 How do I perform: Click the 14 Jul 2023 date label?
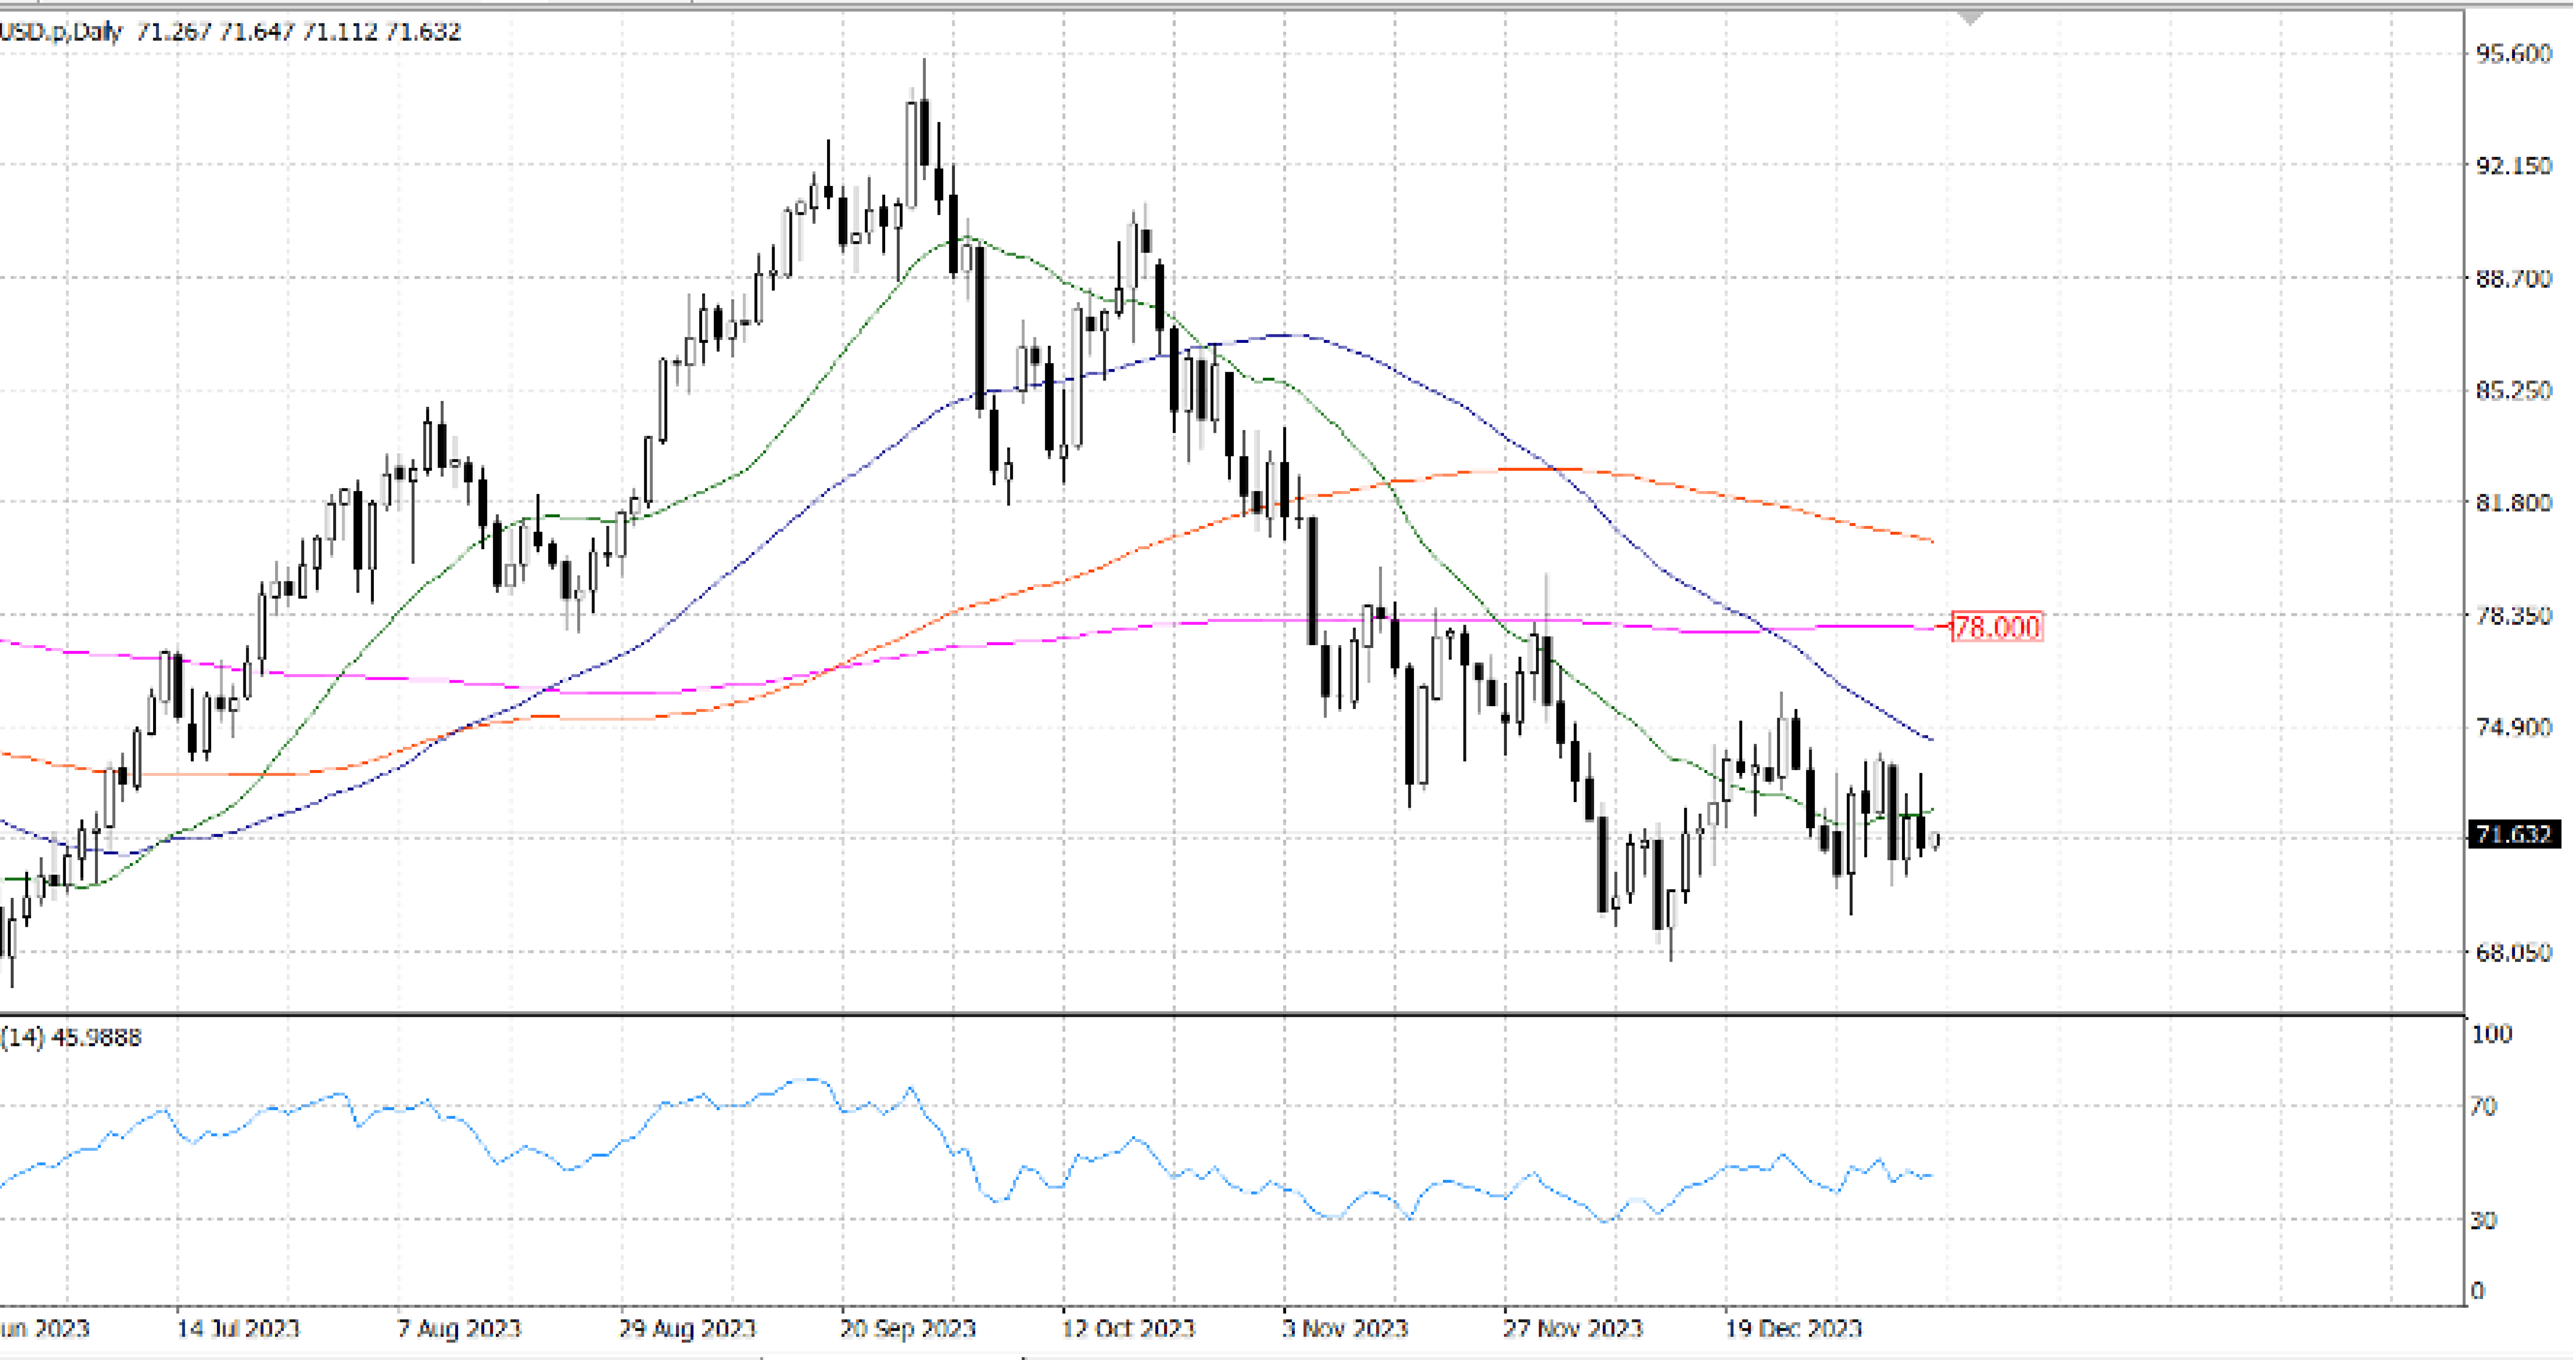[238, 1328]
